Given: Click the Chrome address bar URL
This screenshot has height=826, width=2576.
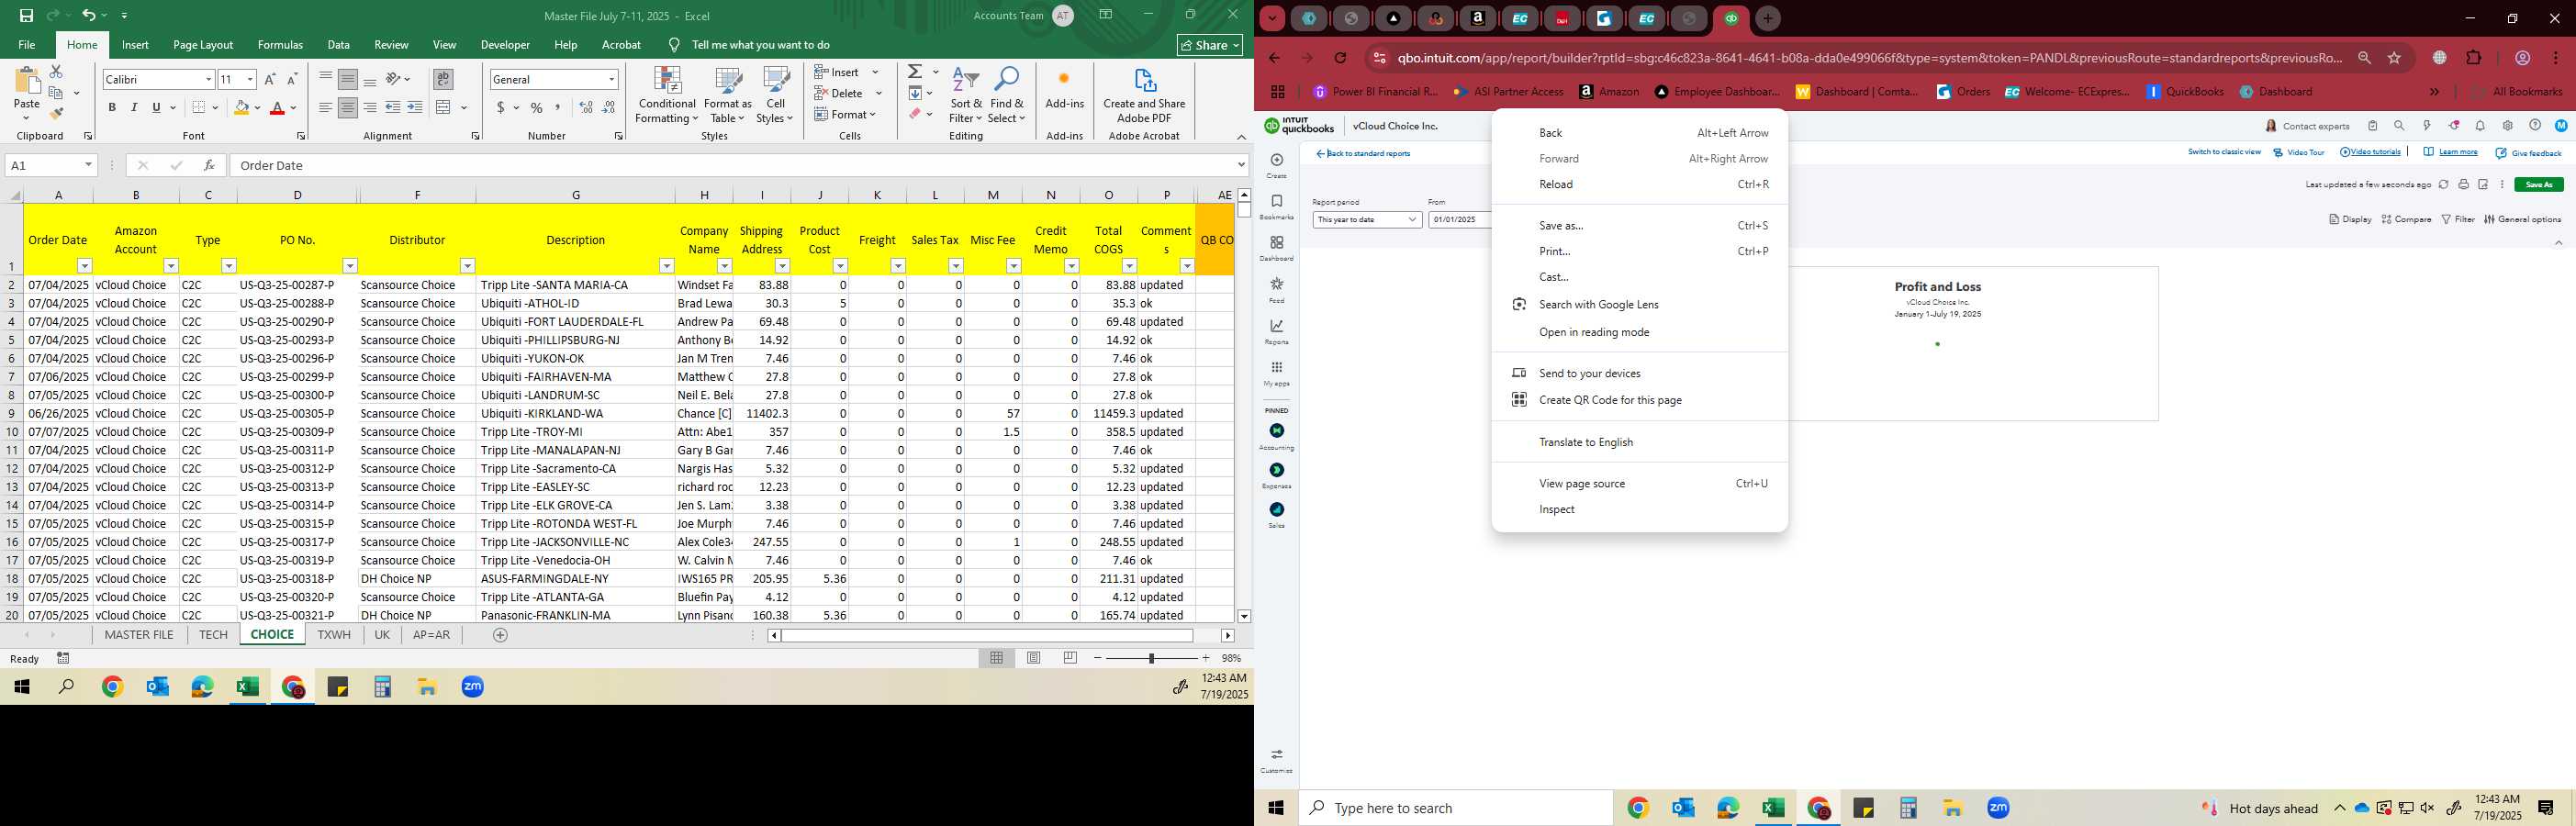Looking at the screenshot, I should pos(1869,58).
